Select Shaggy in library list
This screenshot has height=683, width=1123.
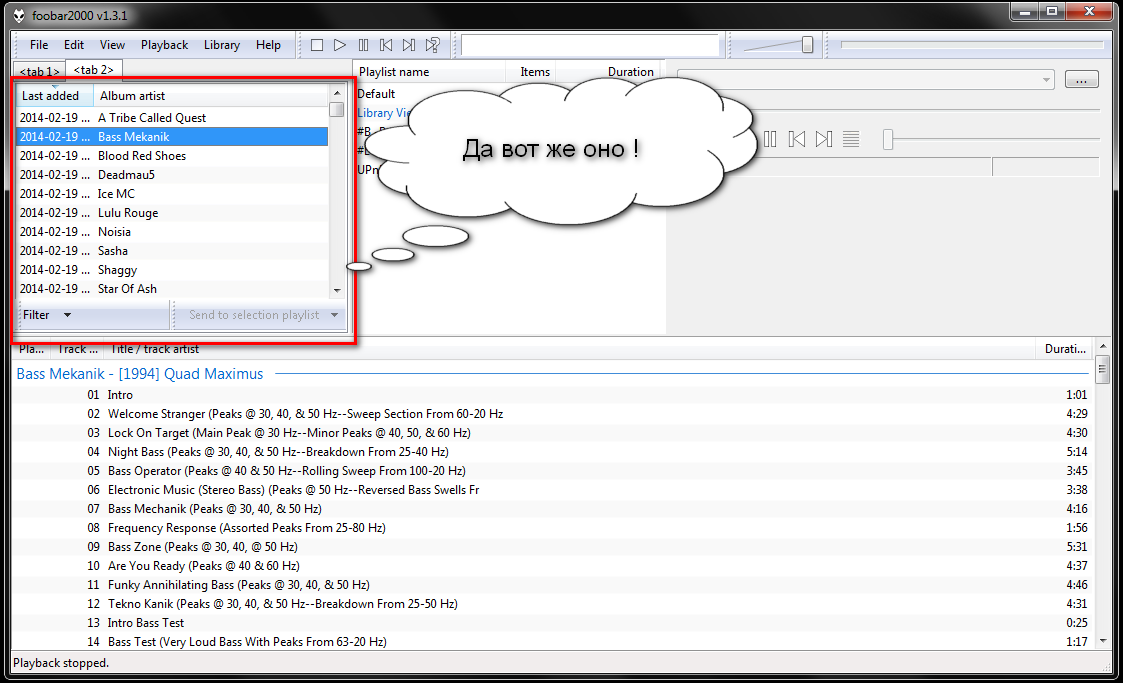[172, 270]
